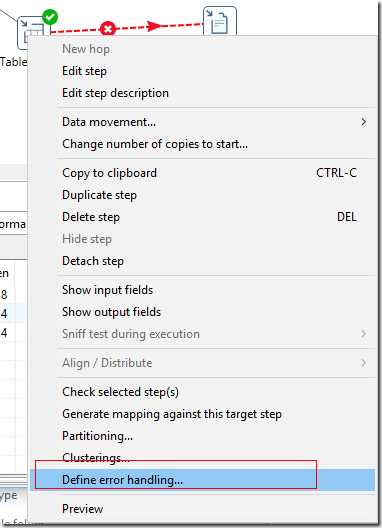Click the text file output step icon
Screen dimensions: 382x528
click(x=220, y=21)
